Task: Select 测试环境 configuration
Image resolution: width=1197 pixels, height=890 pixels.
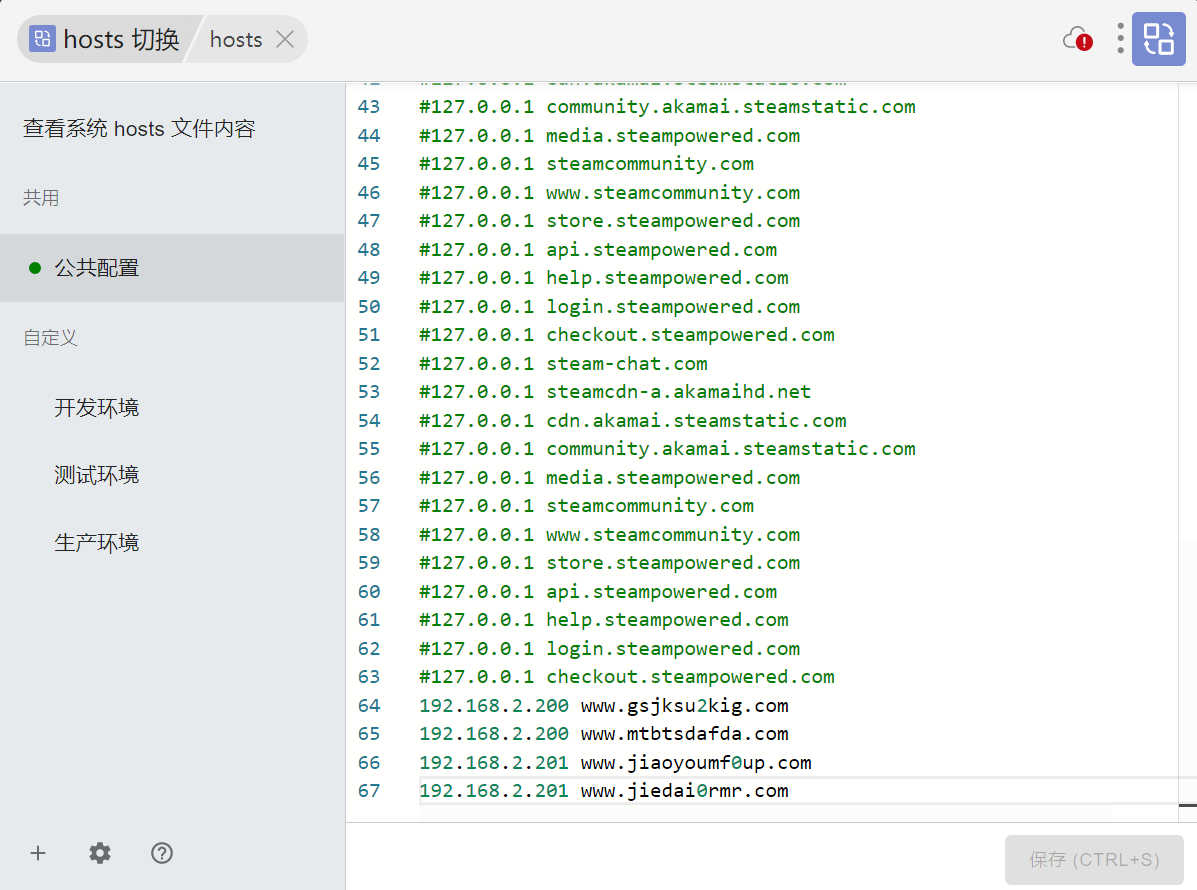Action: pyautogui.click(x=97, y=475)
